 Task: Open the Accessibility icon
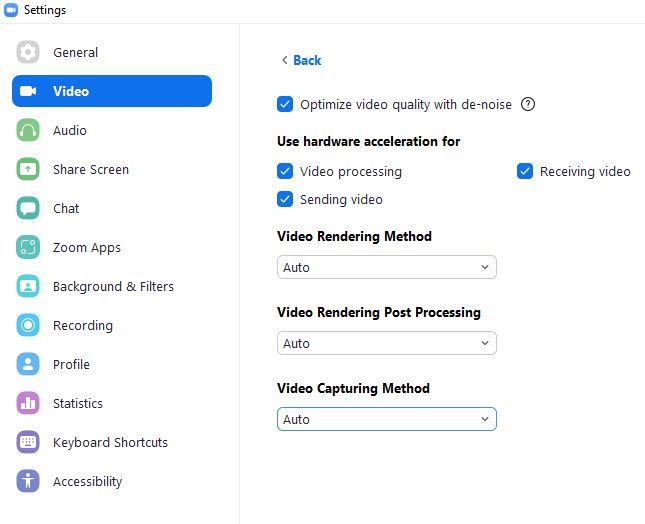point(28,481)
